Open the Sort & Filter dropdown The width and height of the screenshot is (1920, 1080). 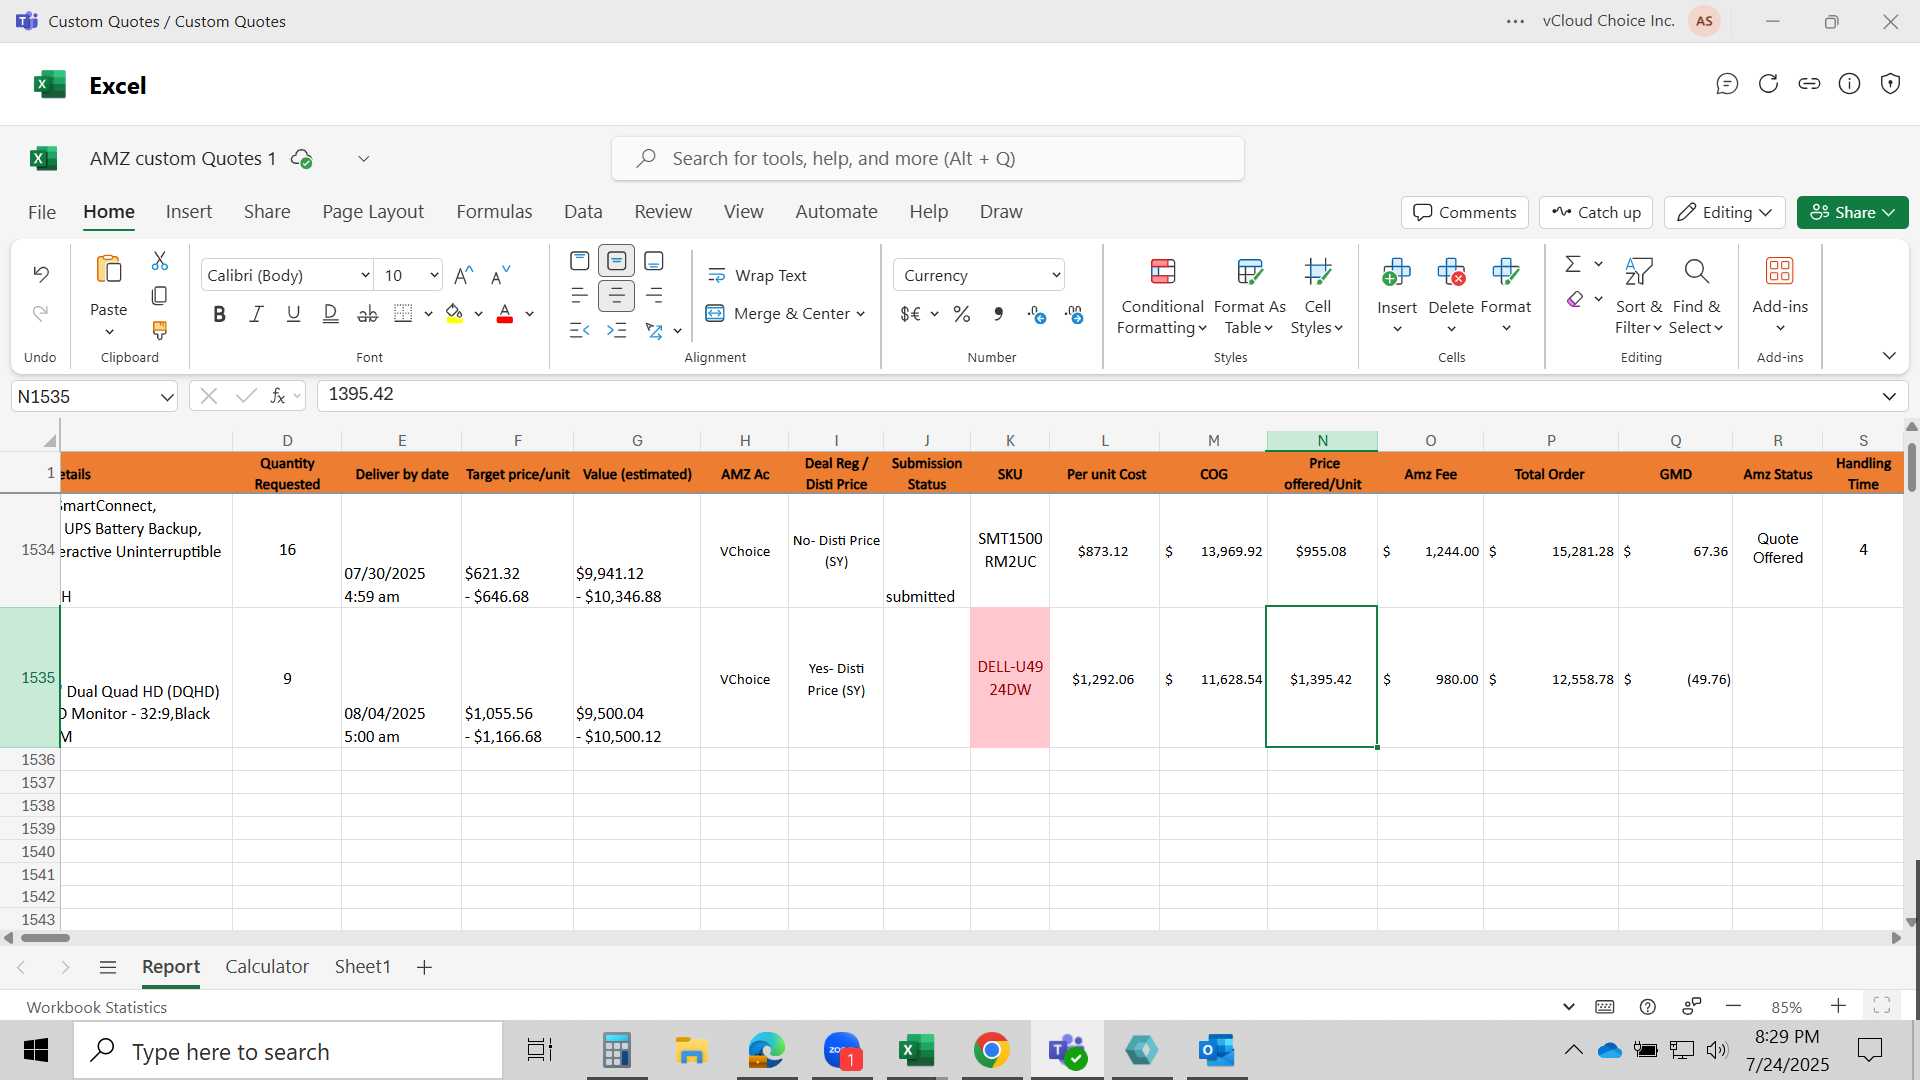coord(1638,297)
